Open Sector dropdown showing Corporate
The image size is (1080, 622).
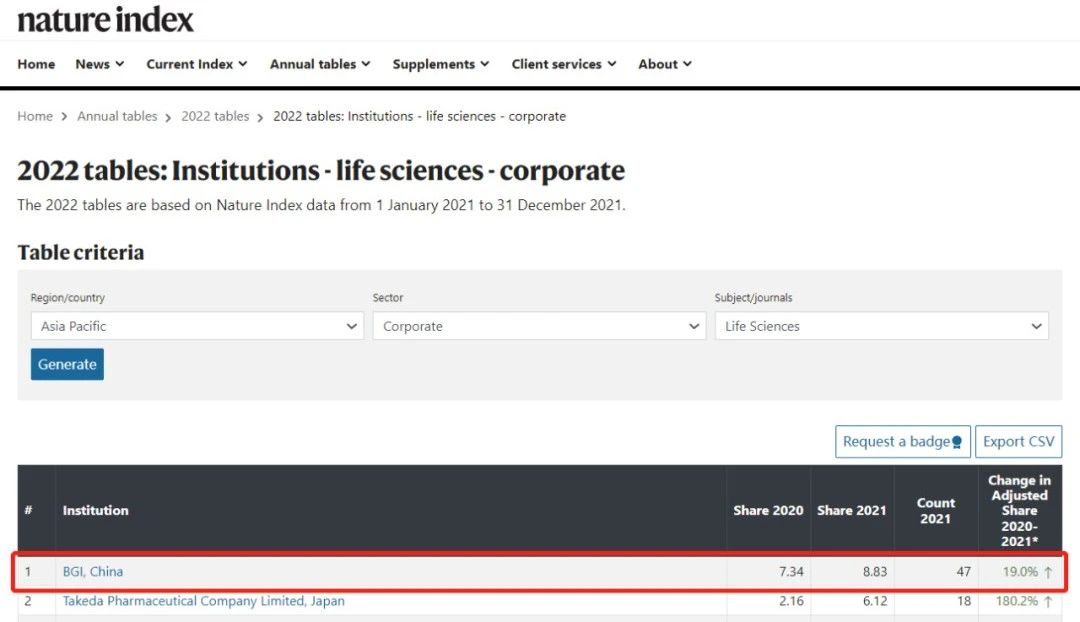point(539,326)
